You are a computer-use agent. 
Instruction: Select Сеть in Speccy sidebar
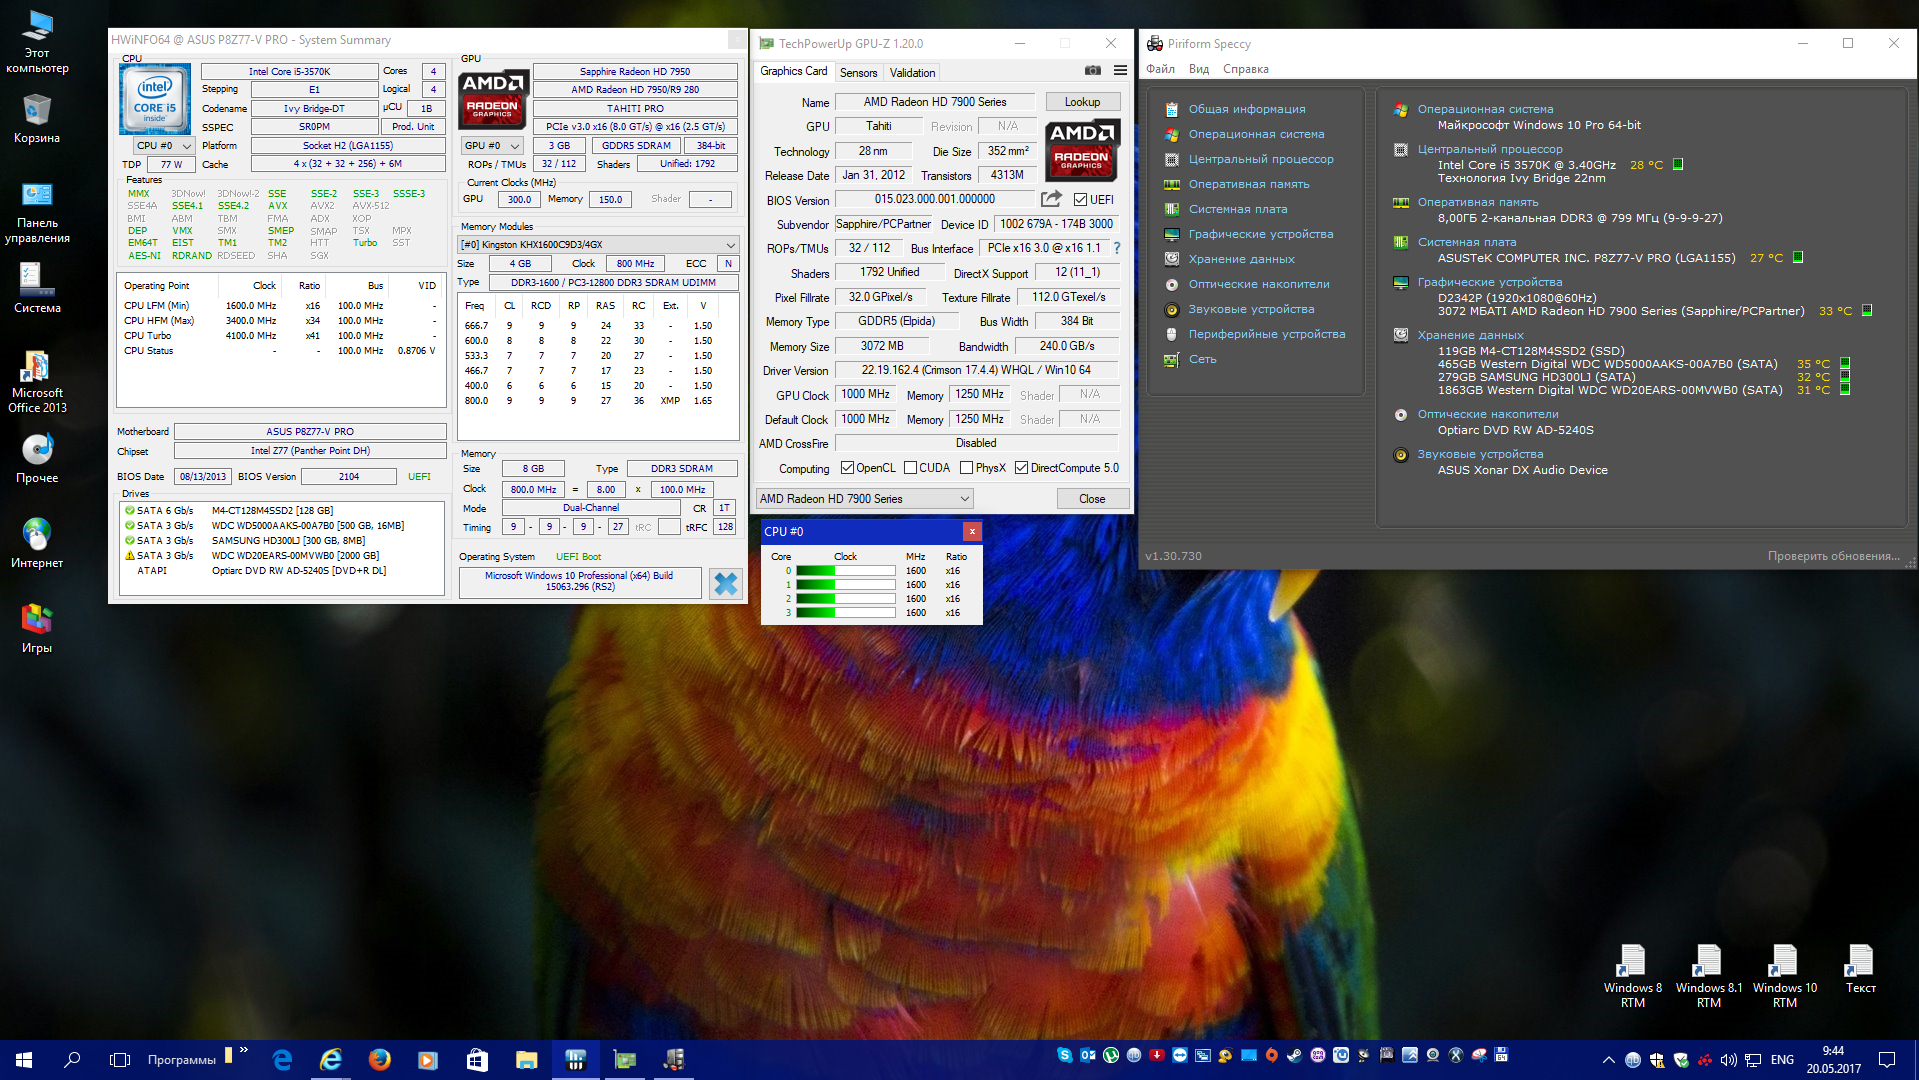point(1202,359)
